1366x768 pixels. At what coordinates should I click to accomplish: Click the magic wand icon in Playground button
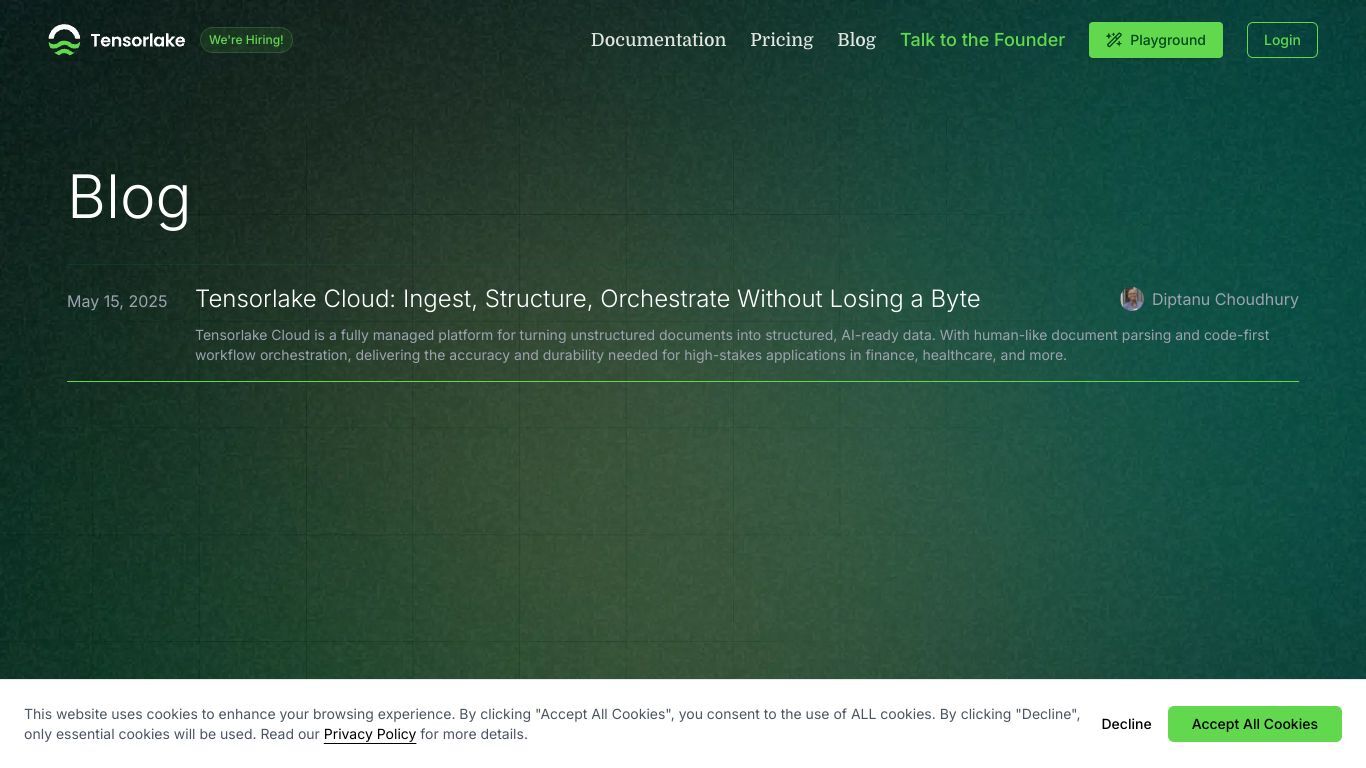[x=1114, y=40]
